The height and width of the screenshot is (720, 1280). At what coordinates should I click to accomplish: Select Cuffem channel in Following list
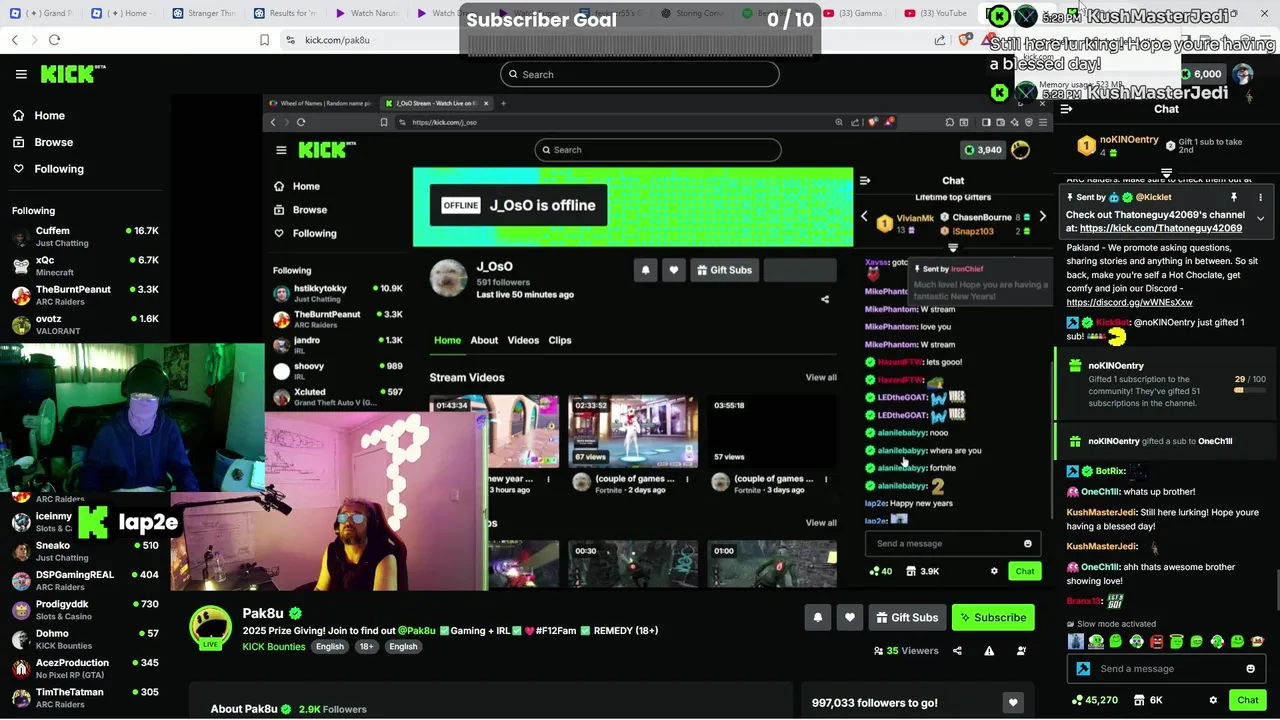[85, 236]
